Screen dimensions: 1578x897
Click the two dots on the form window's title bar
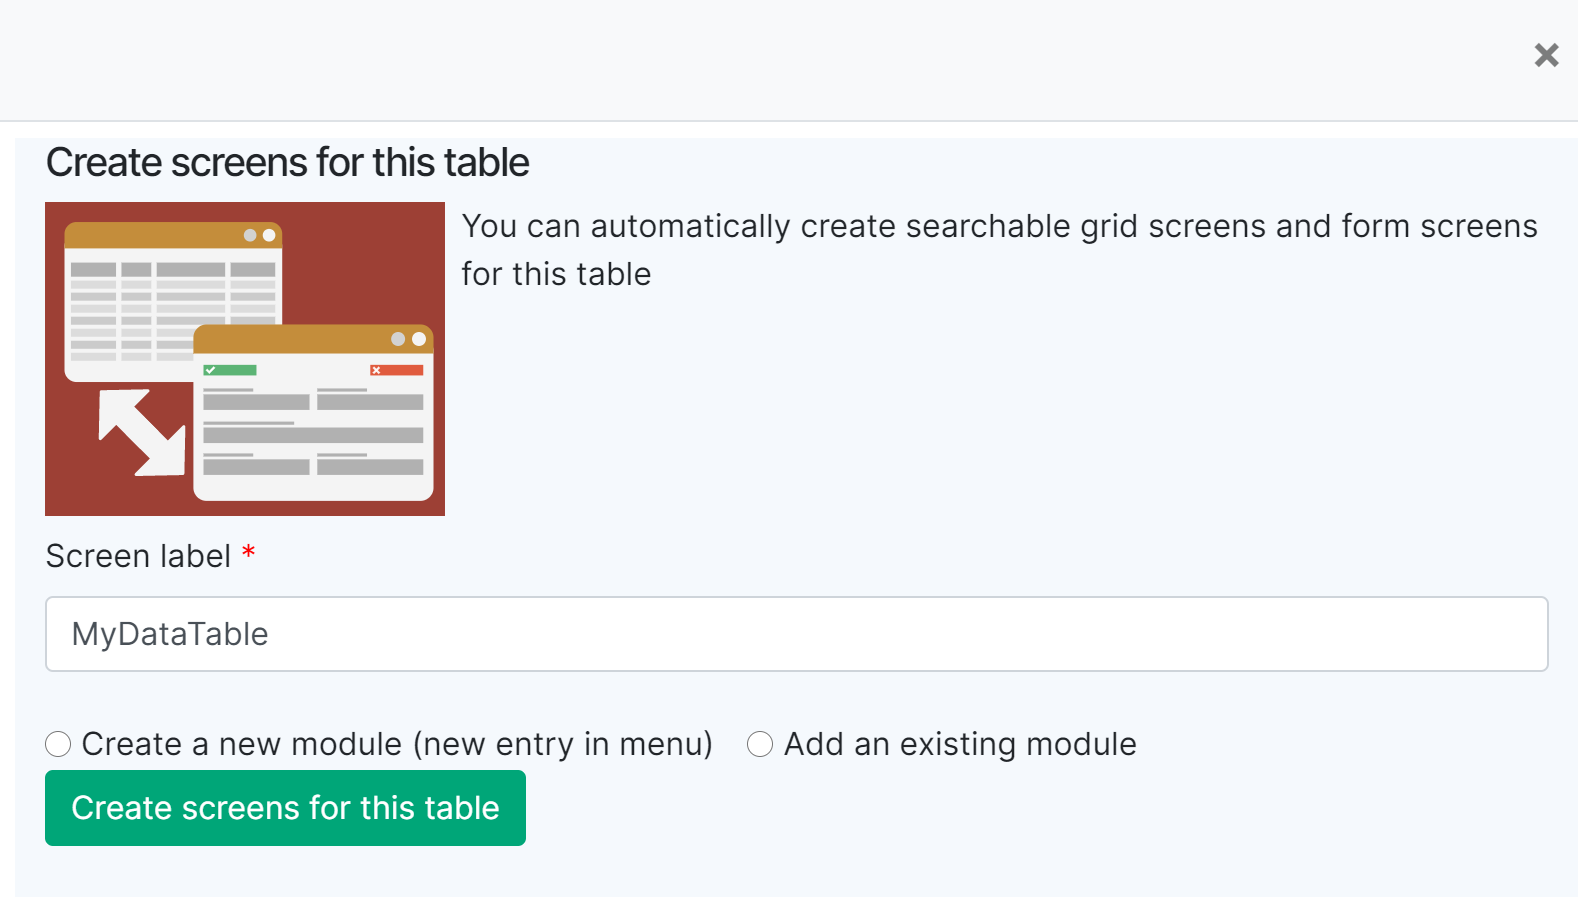click(x=408, y=339)
